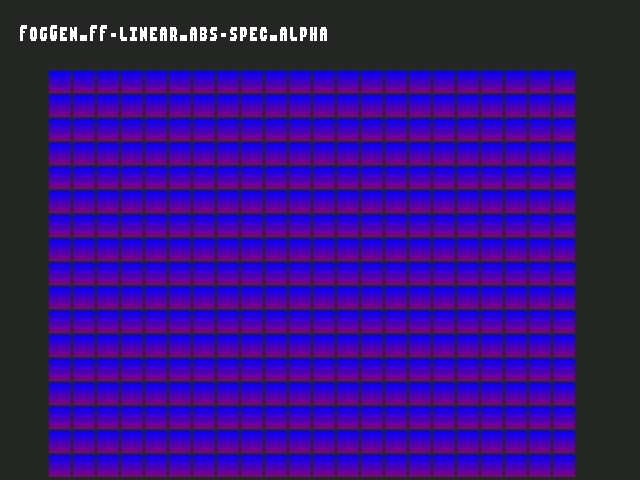Select the top-left gradient square of the grid
The width and height of the screenshot is (640, 480).
[x=60, y=82]
